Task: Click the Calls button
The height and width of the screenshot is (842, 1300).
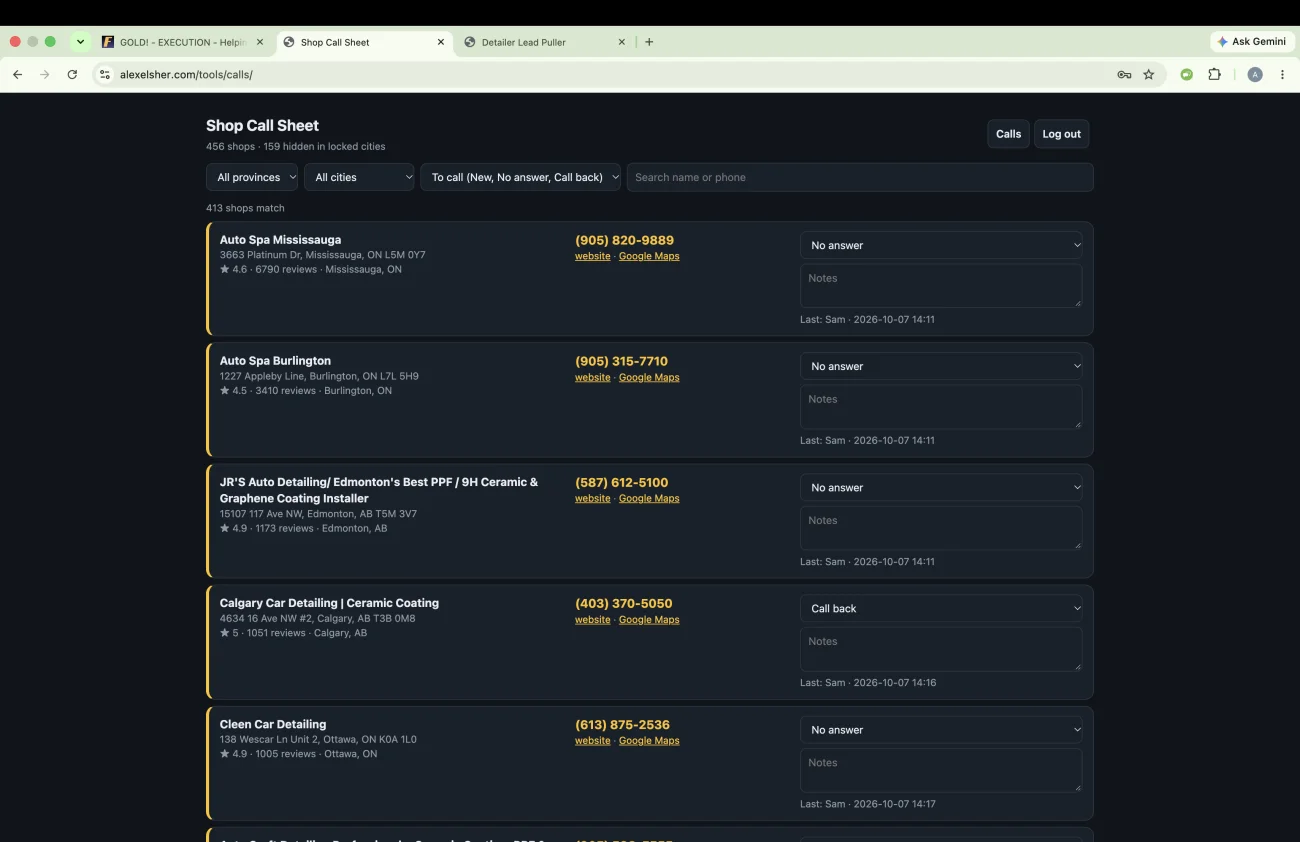Action: pyautogui.click(x=1008, y=134)
